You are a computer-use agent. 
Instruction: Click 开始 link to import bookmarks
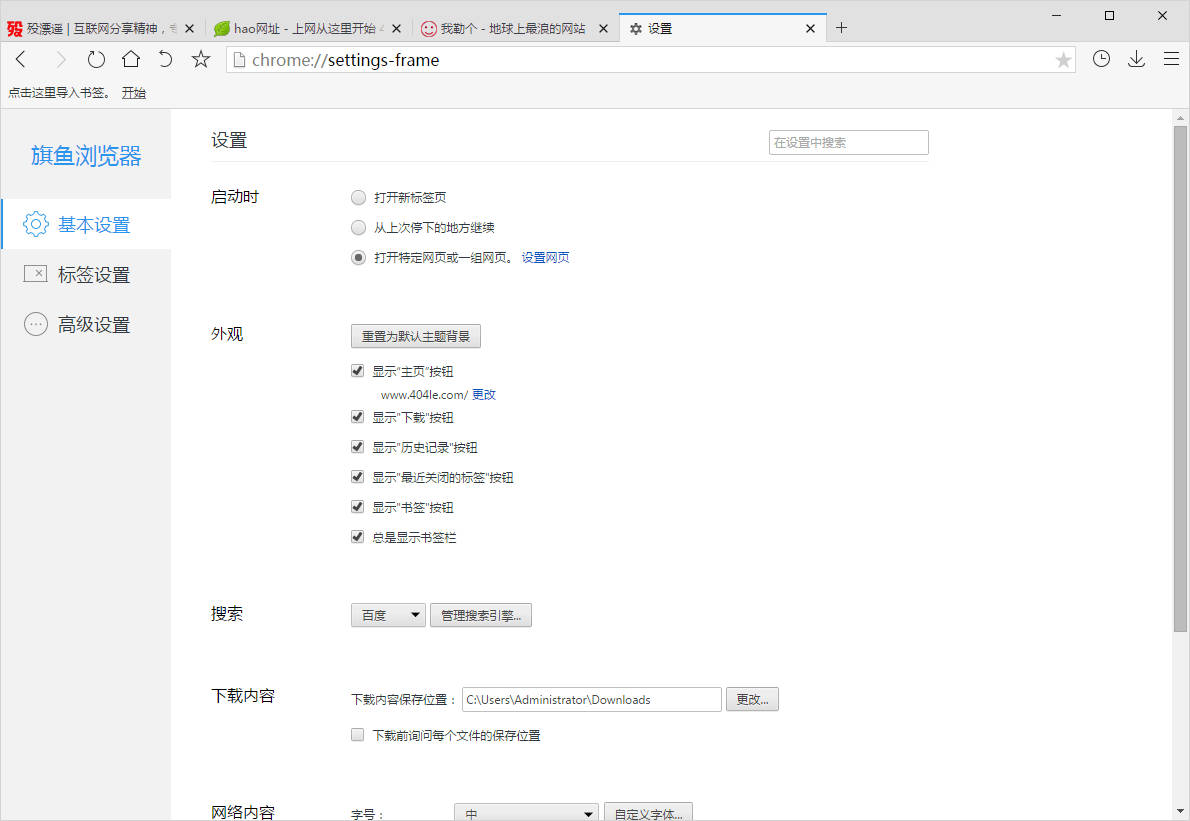pos(134,93)
